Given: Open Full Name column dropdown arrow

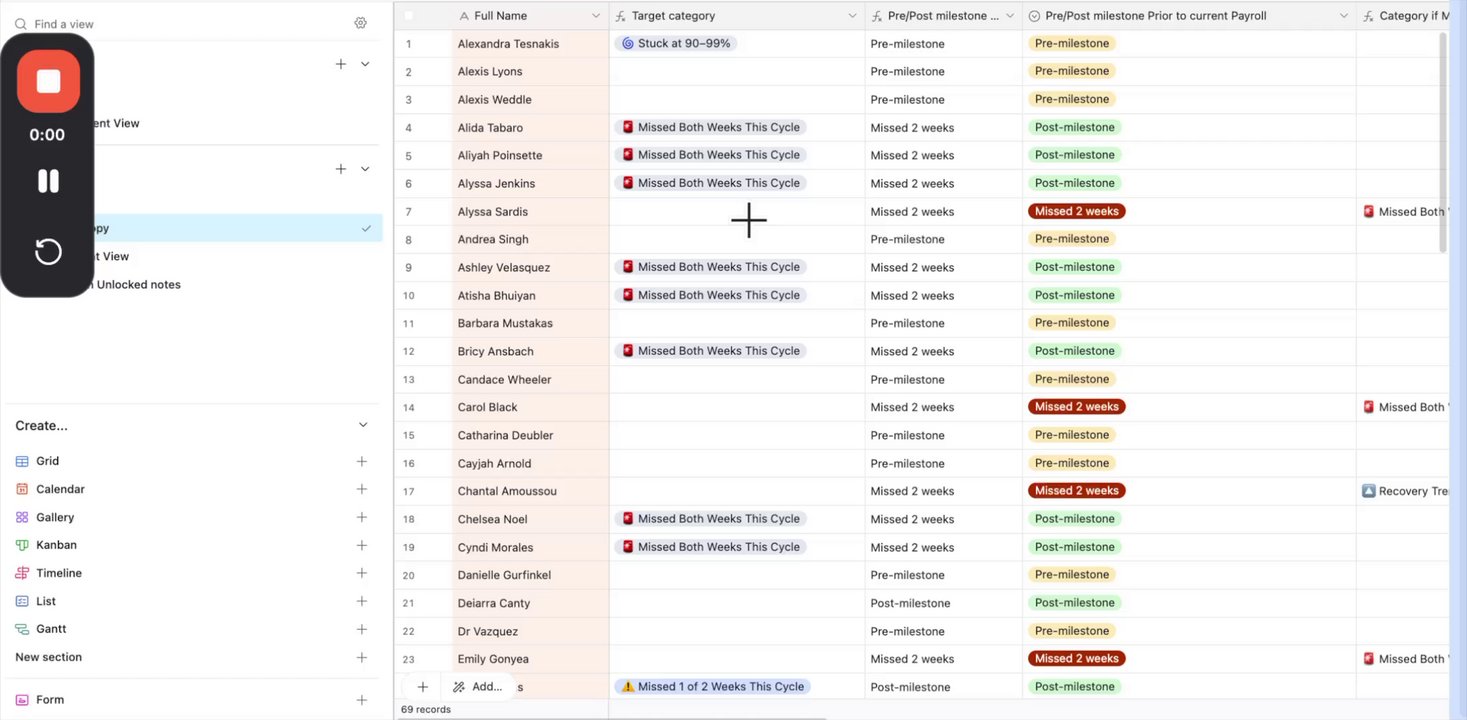Looking at the screenshot, I should (x=596, y=16).
